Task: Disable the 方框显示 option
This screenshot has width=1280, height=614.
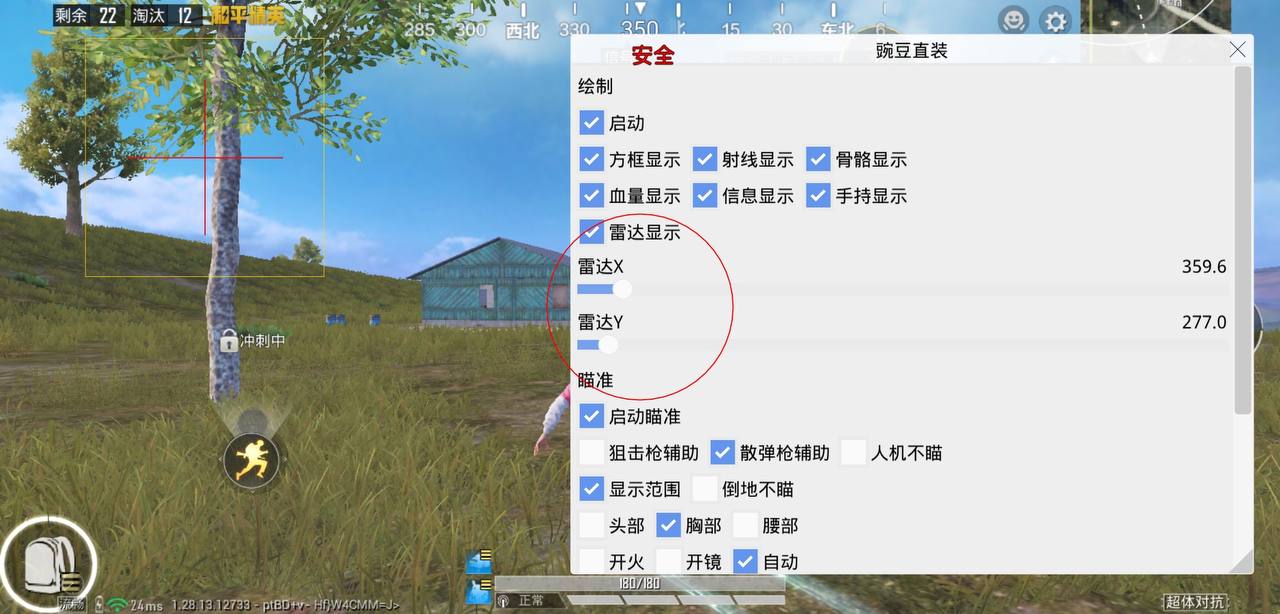Action: 591,159
